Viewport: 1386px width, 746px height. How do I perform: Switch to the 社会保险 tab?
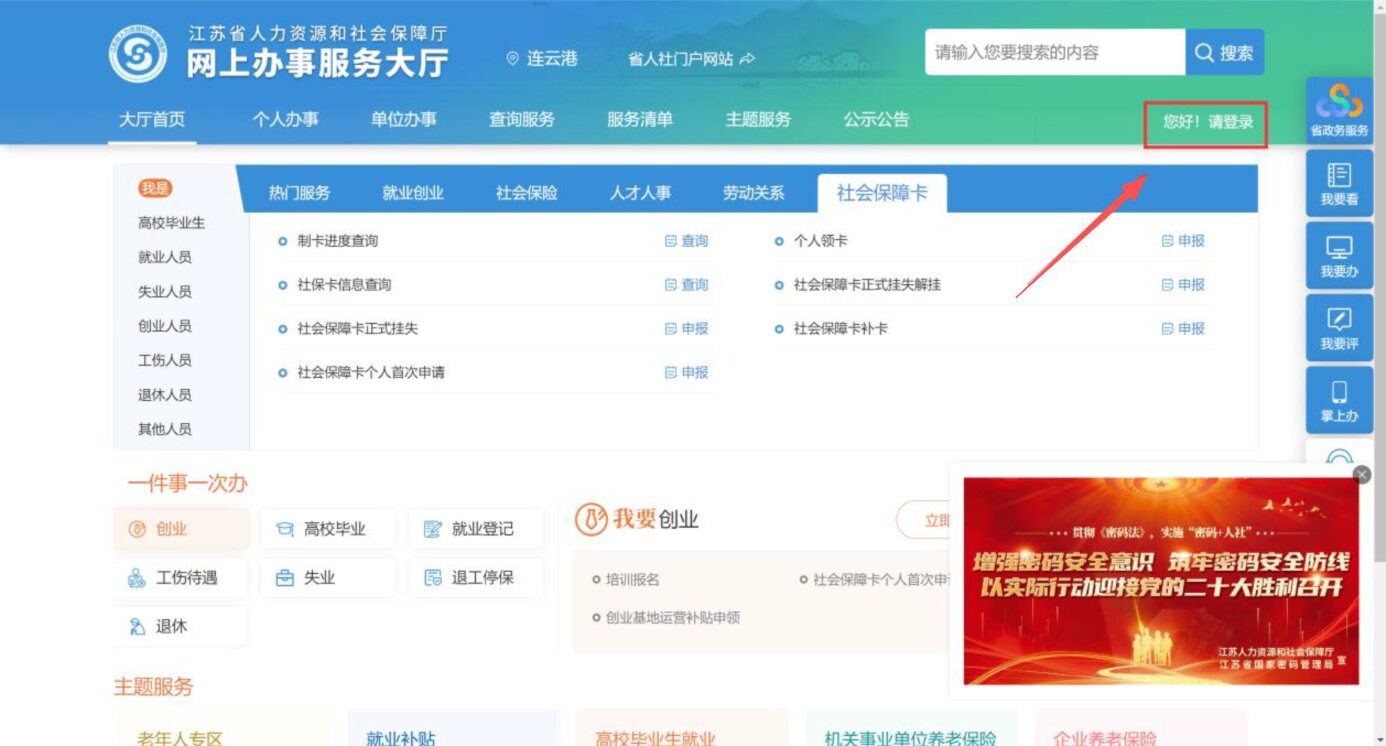pos(526,193)
